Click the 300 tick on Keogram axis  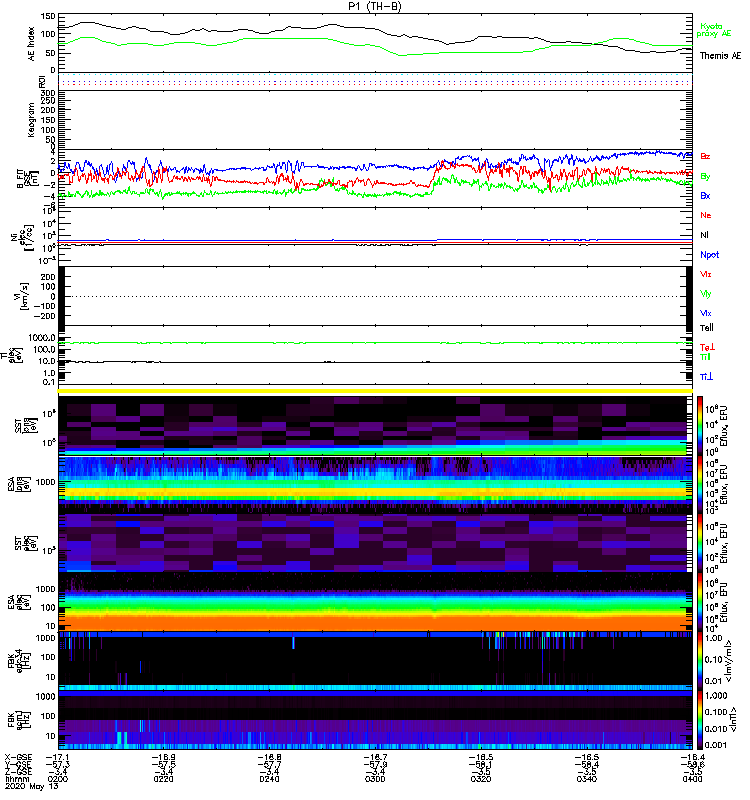(48, 93)
